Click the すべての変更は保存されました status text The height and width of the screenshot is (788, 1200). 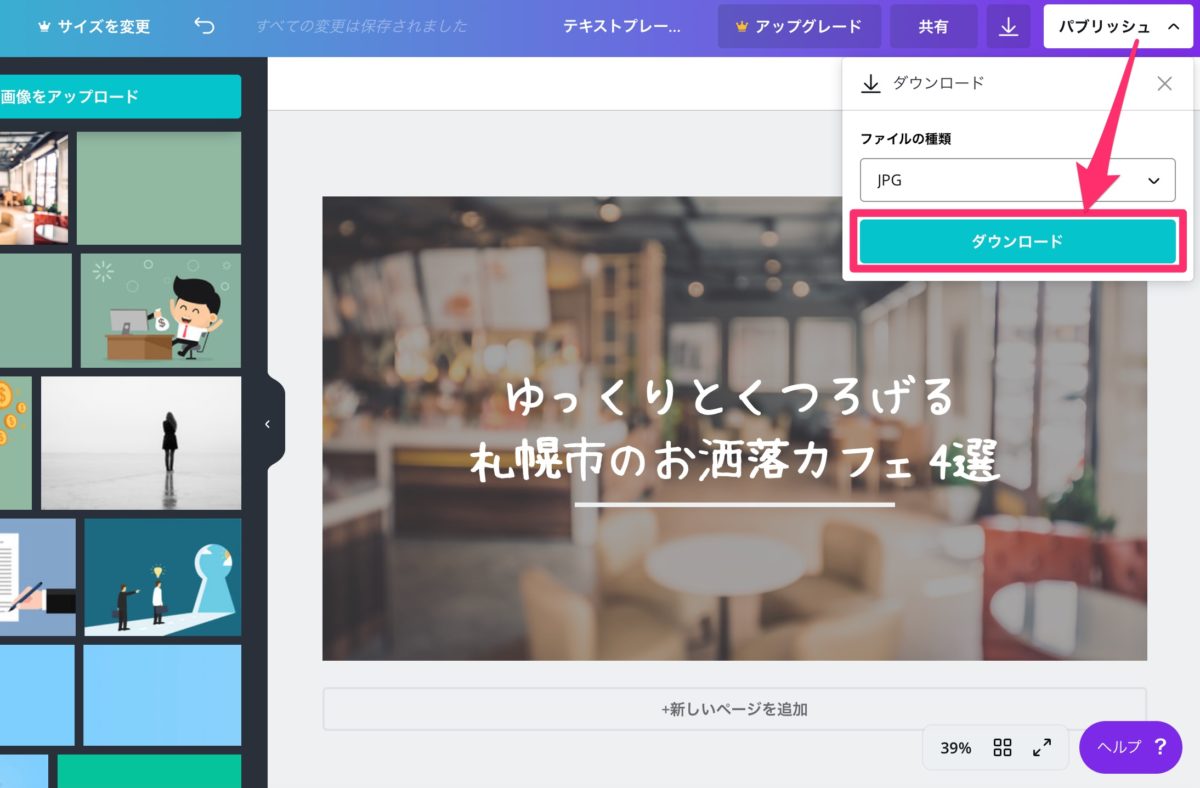point(361,27)
